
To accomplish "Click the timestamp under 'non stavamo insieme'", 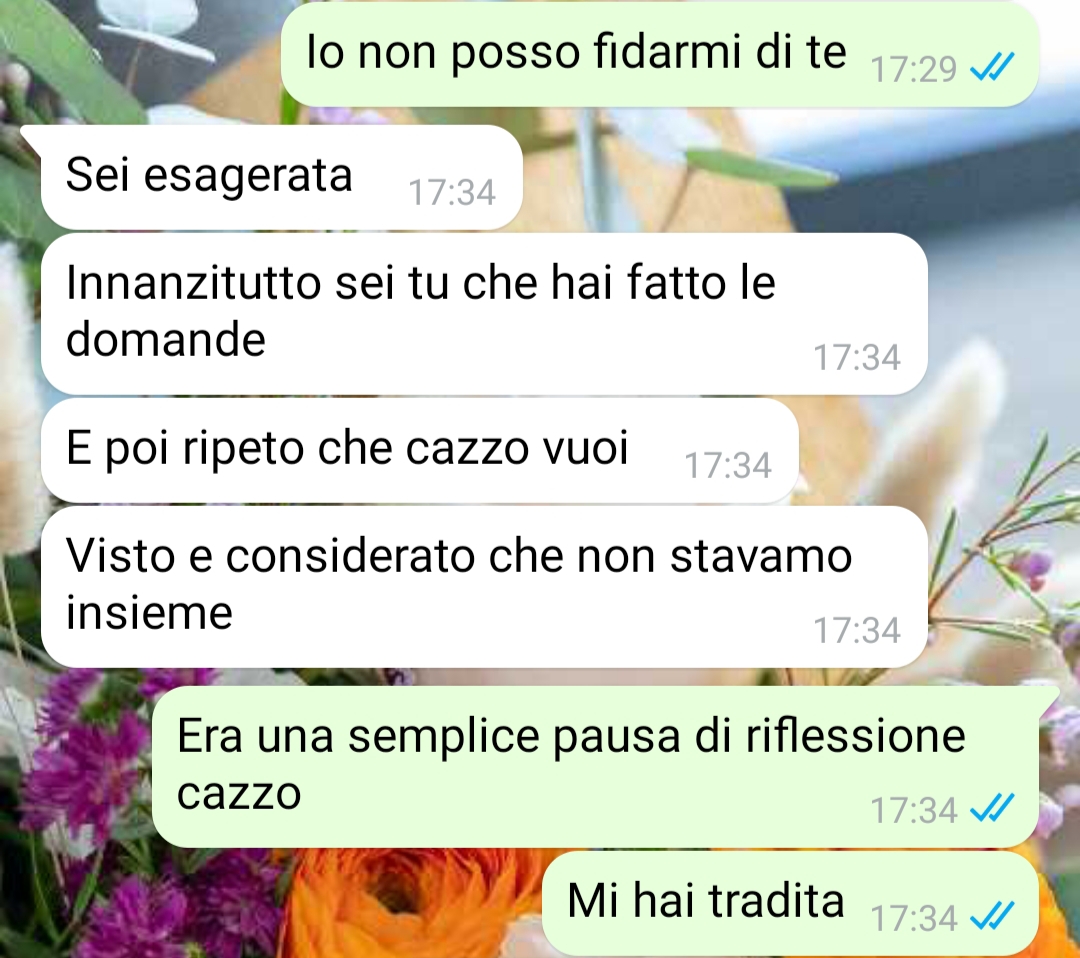I will [857, 630].
